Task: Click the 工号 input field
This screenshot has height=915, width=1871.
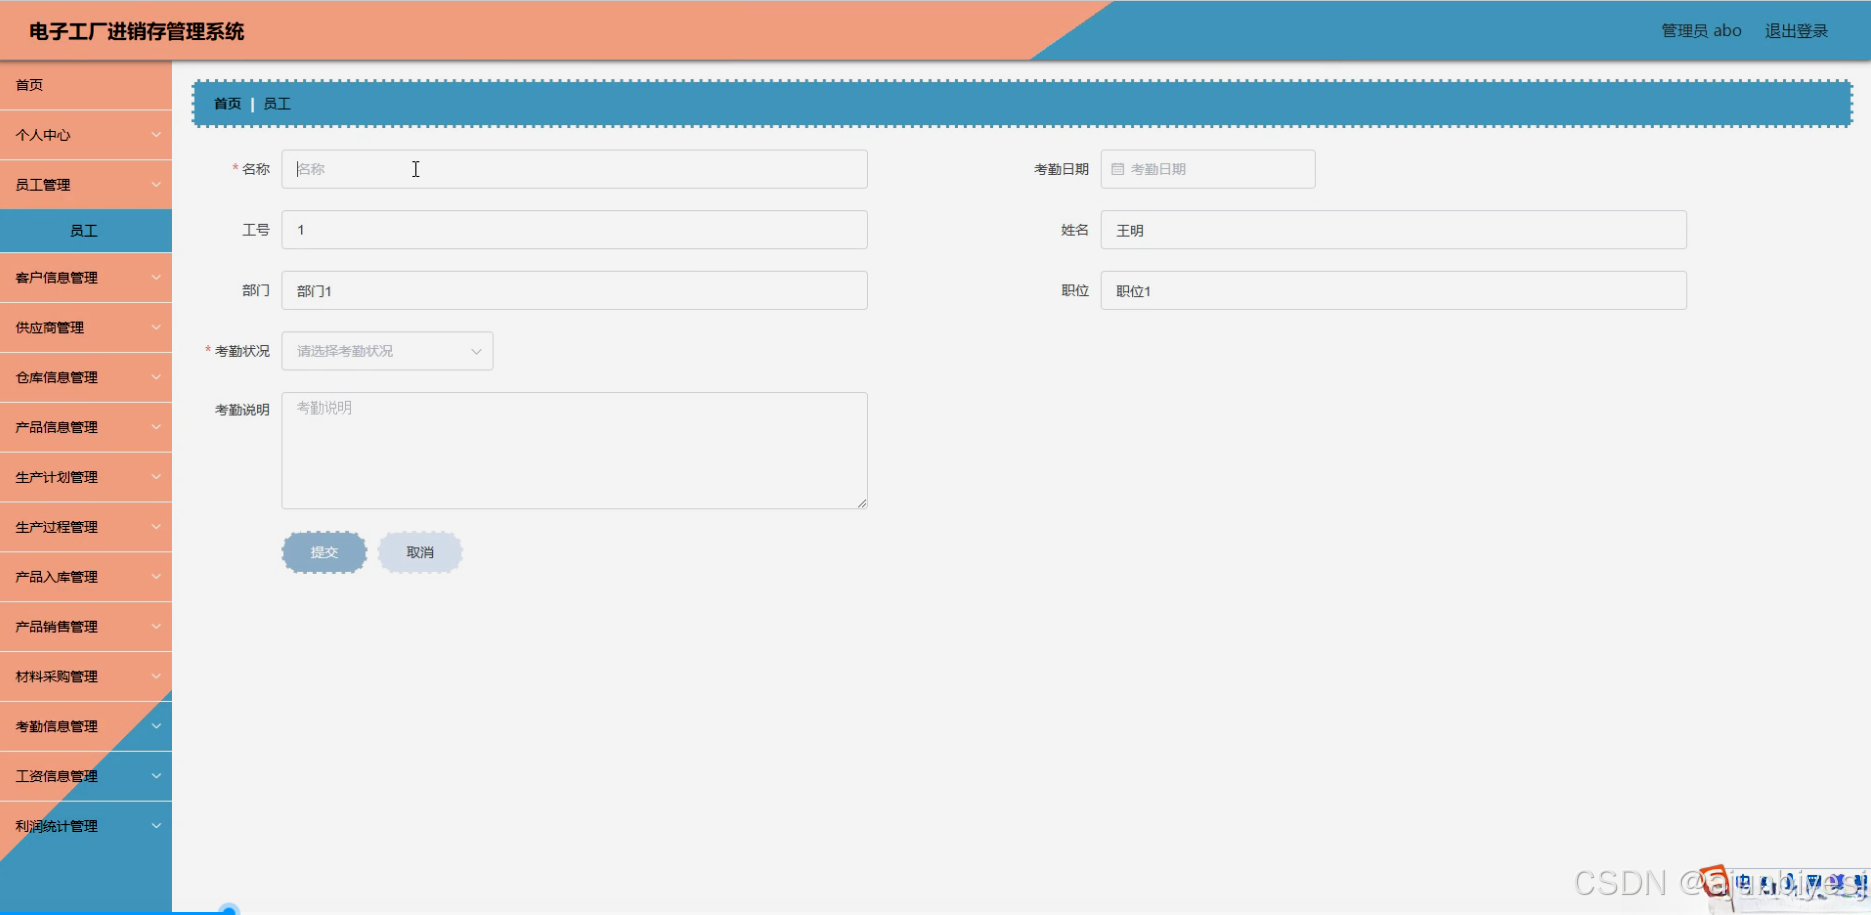Action: tap(575, 230)
